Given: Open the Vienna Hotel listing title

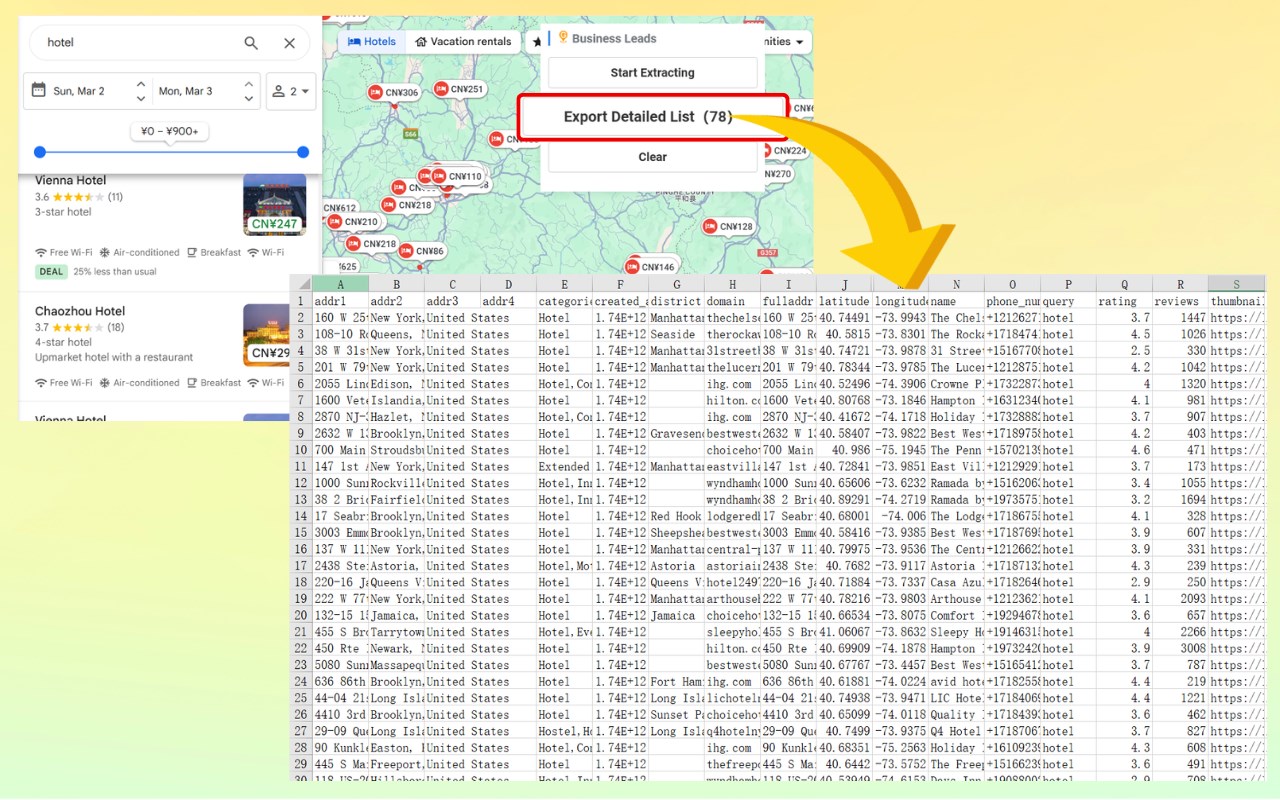Looking at the screenshot, I should pyautogui.click(x=70, y=181).
